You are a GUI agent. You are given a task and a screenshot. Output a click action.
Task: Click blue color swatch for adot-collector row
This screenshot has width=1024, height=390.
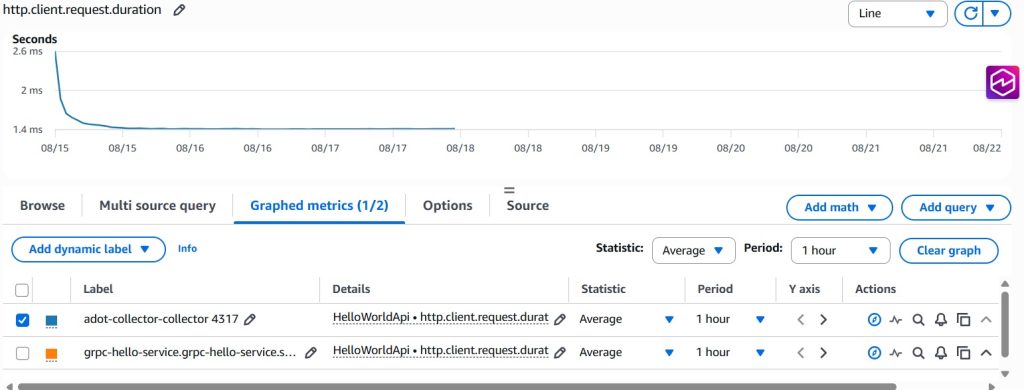tap(52, 321)
